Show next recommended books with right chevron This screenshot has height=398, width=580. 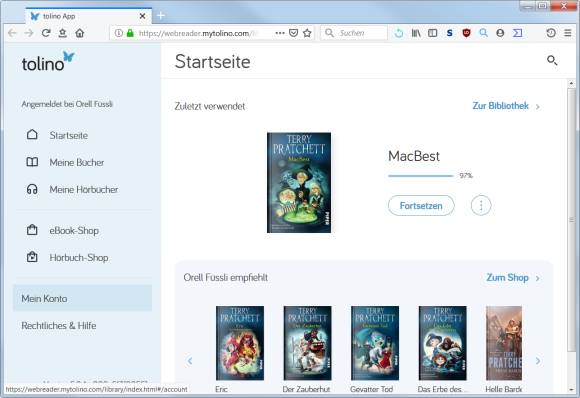click(538, 361)
